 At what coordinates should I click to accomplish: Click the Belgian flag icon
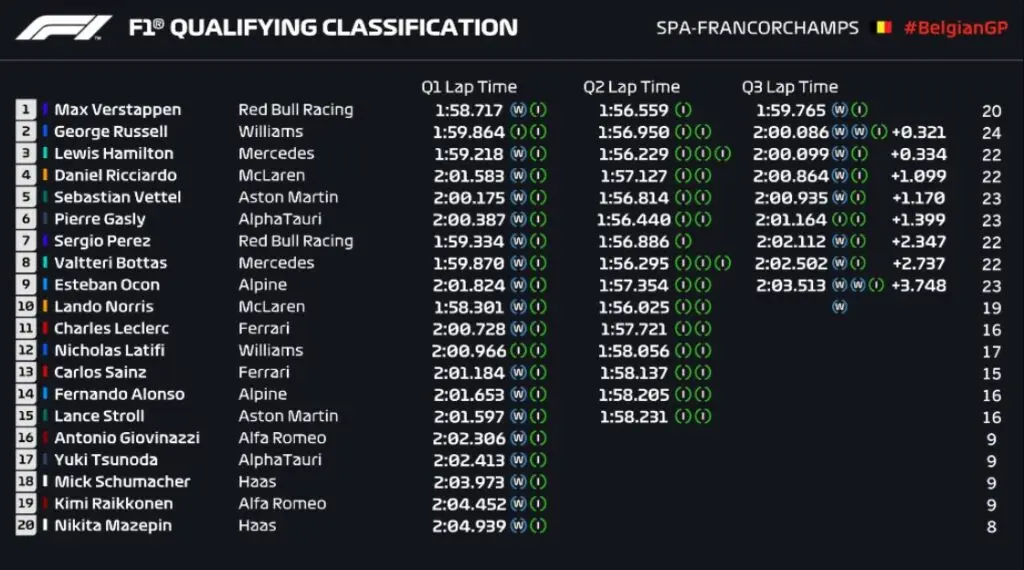[x=883, y=28]
